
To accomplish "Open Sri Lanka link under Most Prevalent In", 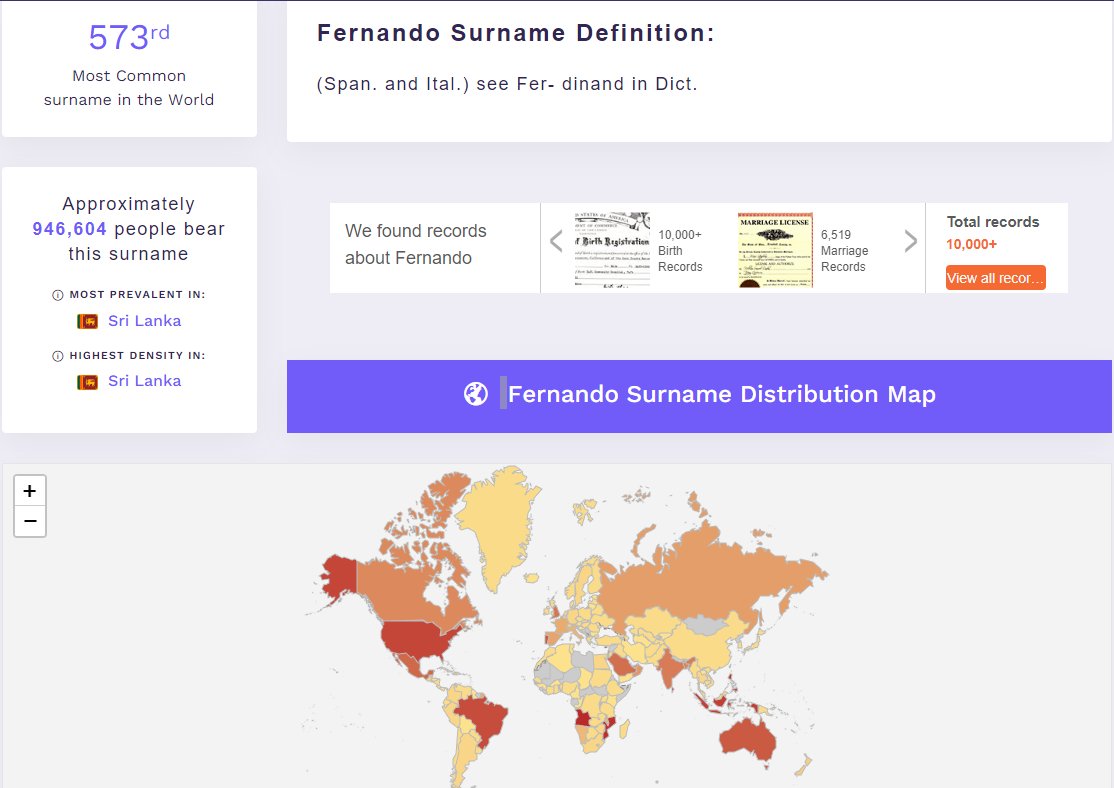I will 144,320.
